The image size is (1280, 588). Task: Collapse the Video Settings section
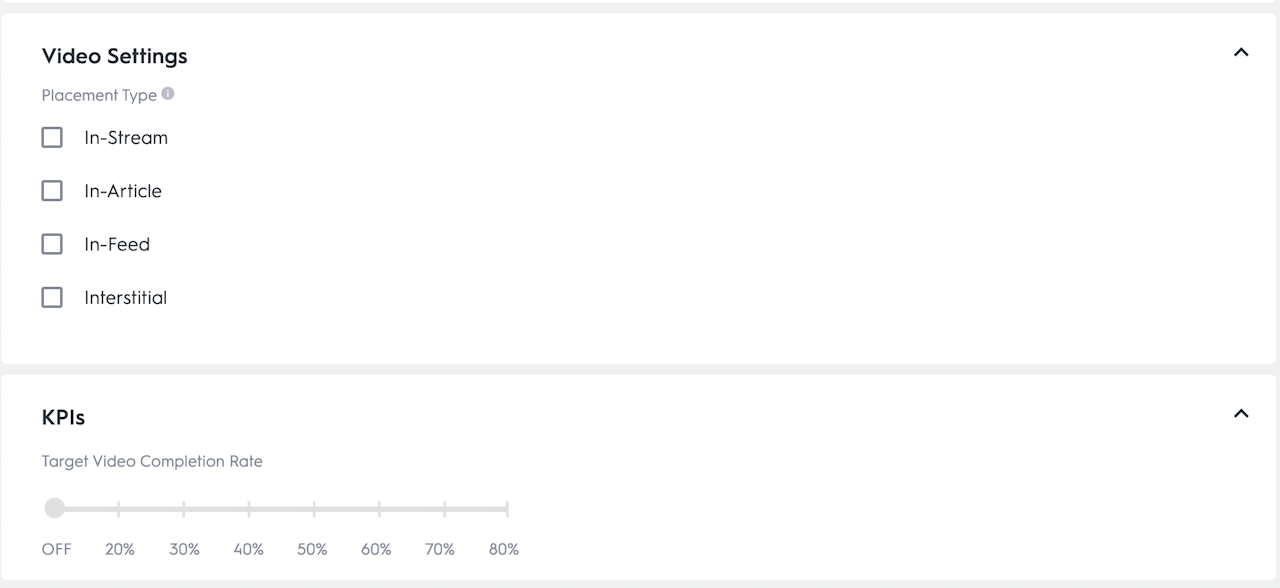click(x=1241, y=52)
